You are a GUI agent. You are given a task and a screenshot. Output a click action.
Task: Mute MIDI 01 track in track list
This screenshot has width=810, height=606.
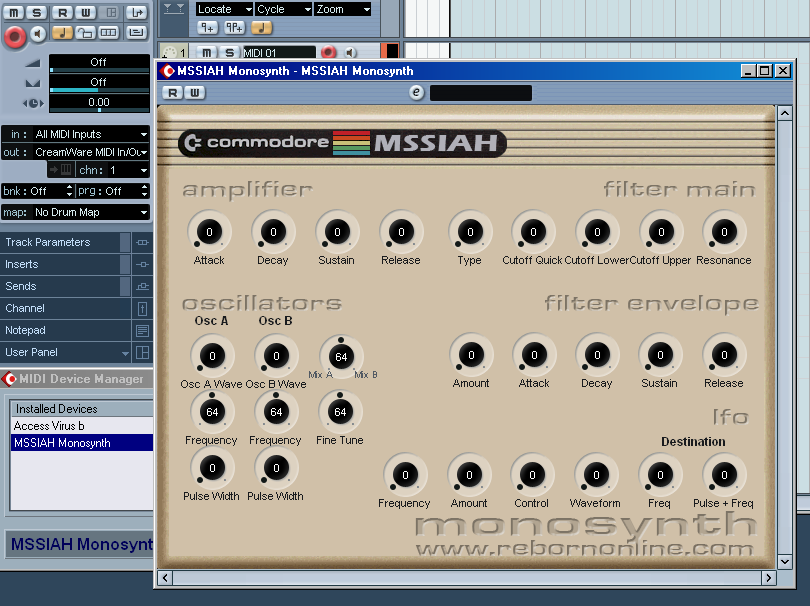(207, 52)
